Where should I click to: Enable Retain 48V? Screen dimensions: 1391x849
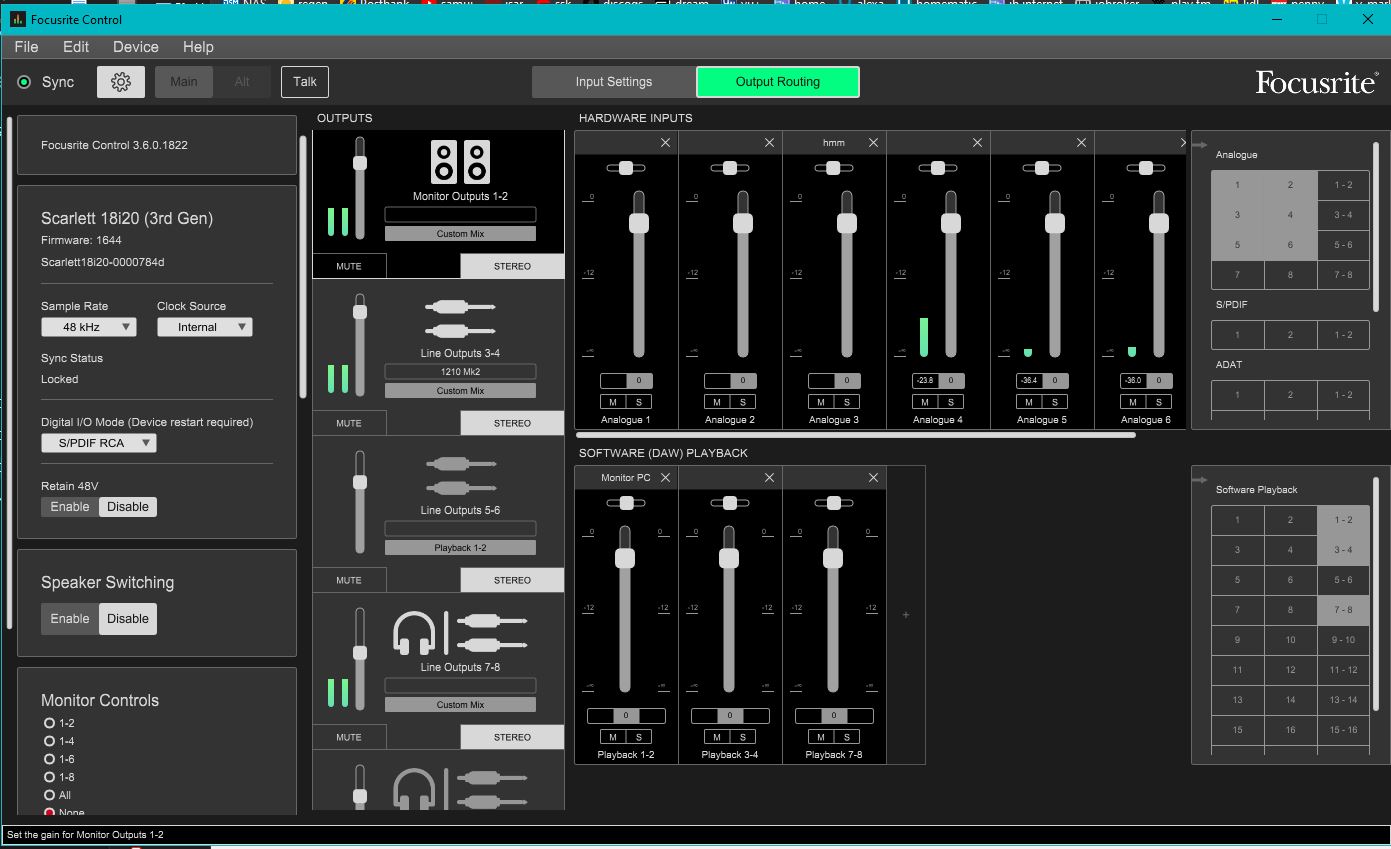pyautogui.click(x=70, y=507)
